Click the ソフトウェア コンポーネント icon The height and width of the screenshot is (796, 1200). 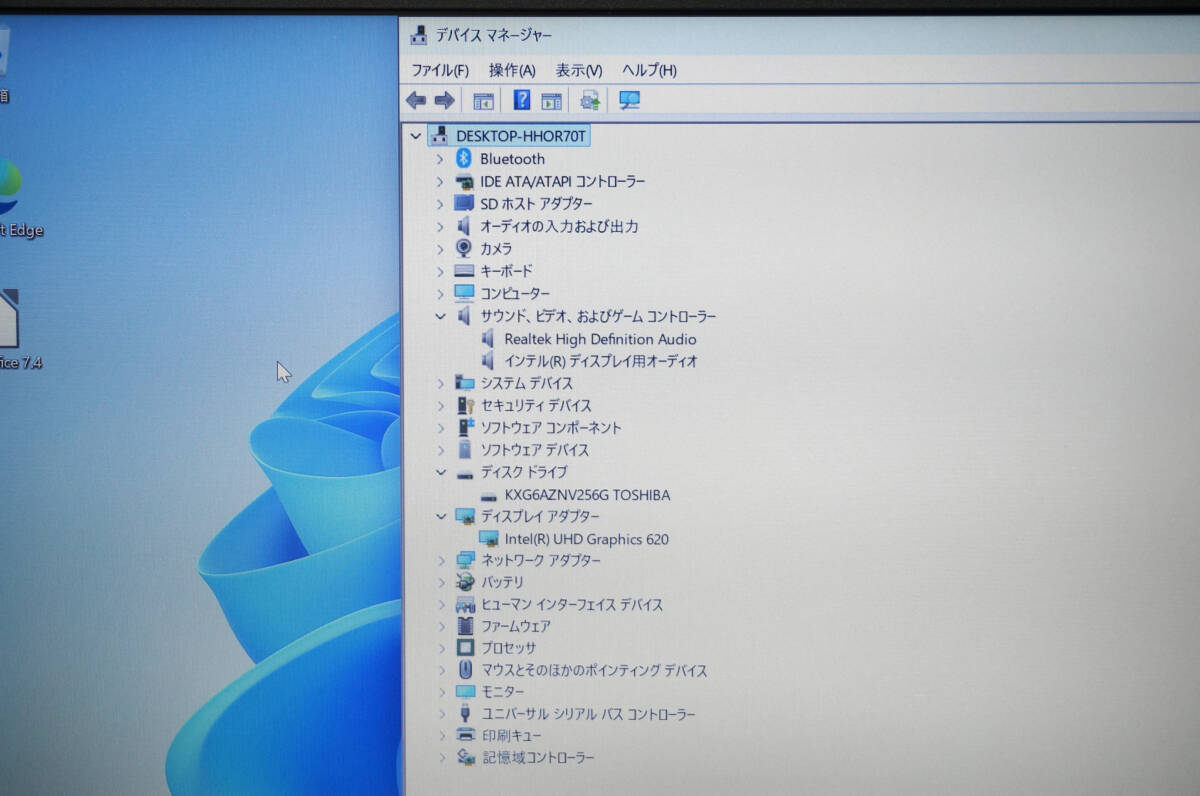click(464, 427)
